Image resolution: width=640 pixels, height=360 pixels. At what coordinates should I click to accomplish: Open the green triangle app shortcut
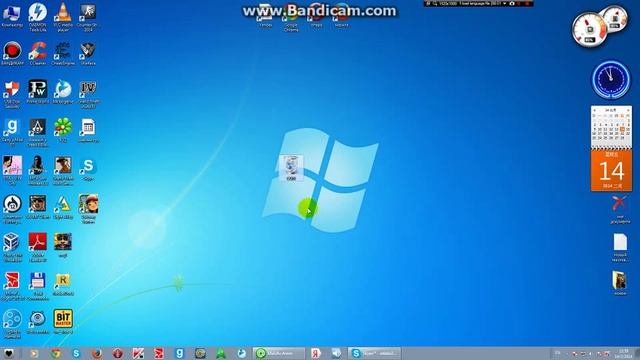click(63, 206)
